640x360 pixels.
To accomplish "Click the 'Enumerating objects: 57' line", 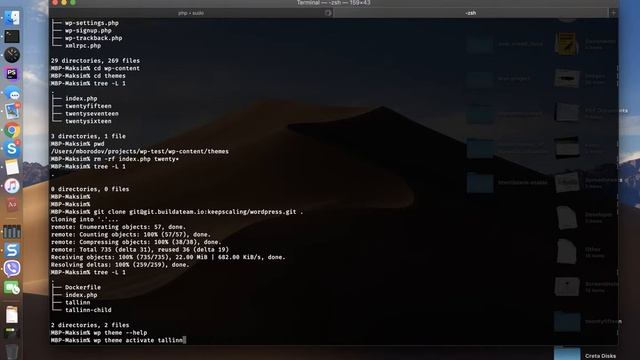I will coord(118,227).
